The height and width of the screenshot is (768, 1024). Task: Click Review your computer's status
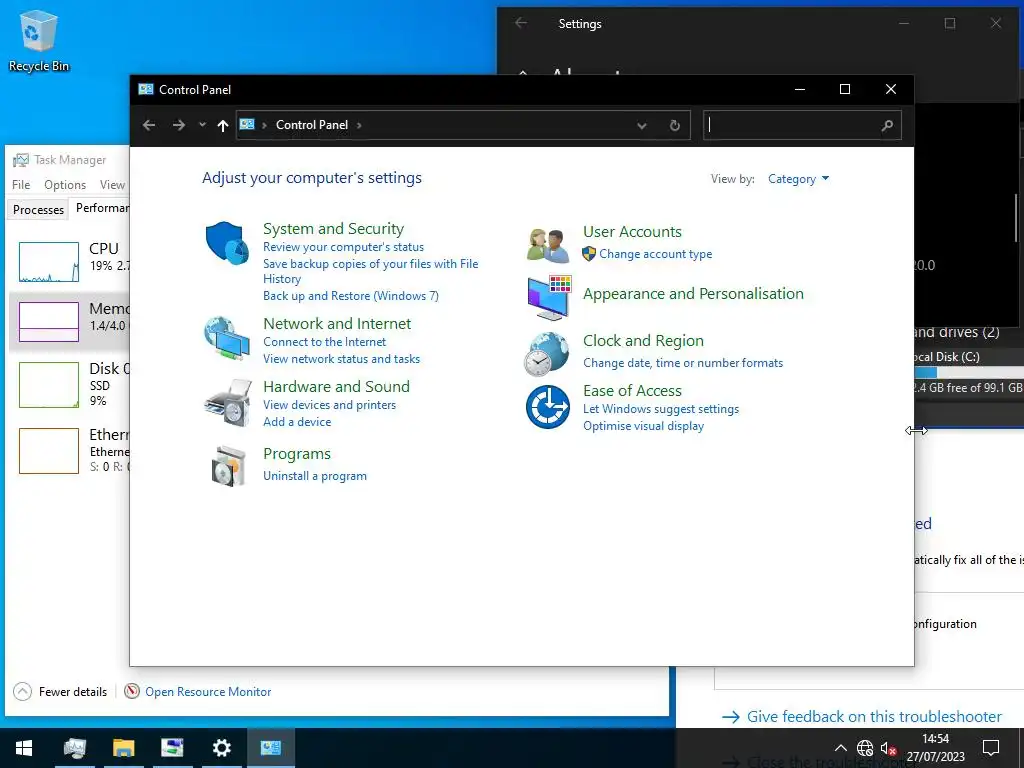(x=344, y=247)
